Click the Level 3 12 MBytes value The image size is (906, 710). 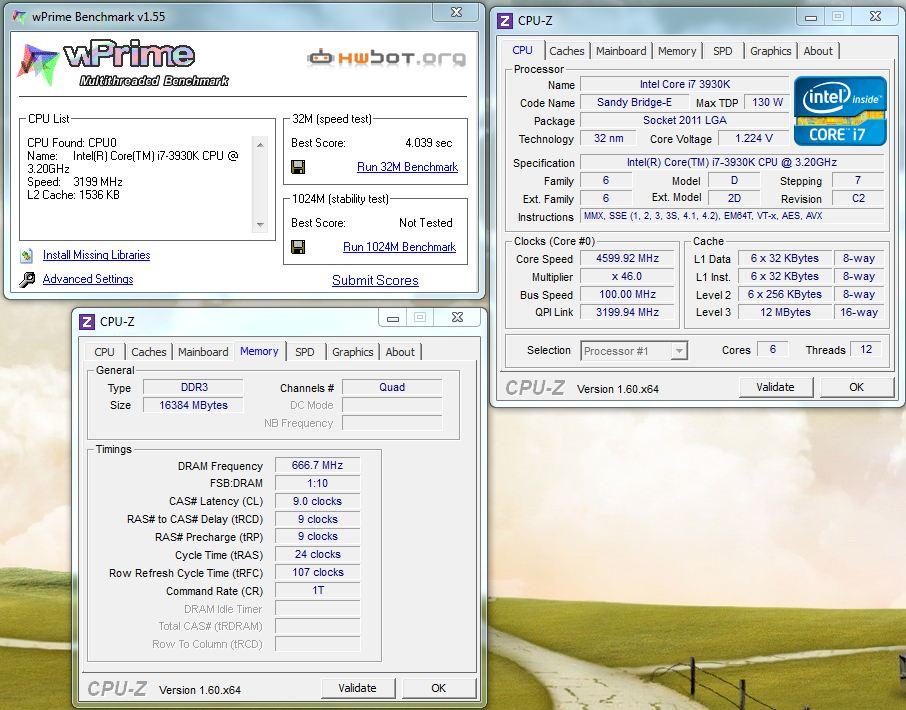(785, 312)
